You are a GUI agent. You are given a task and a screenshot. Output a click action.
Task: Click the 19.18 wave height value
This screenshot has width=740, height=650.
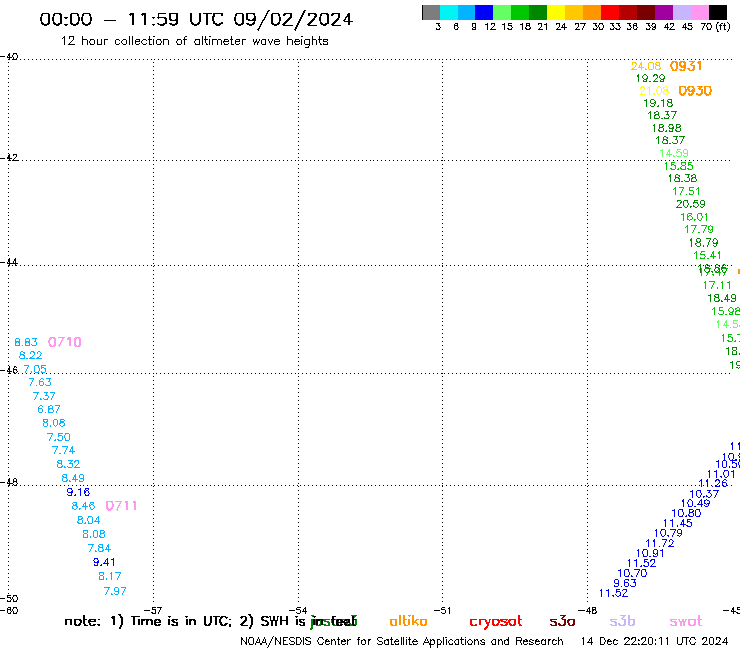coord(658,103)
